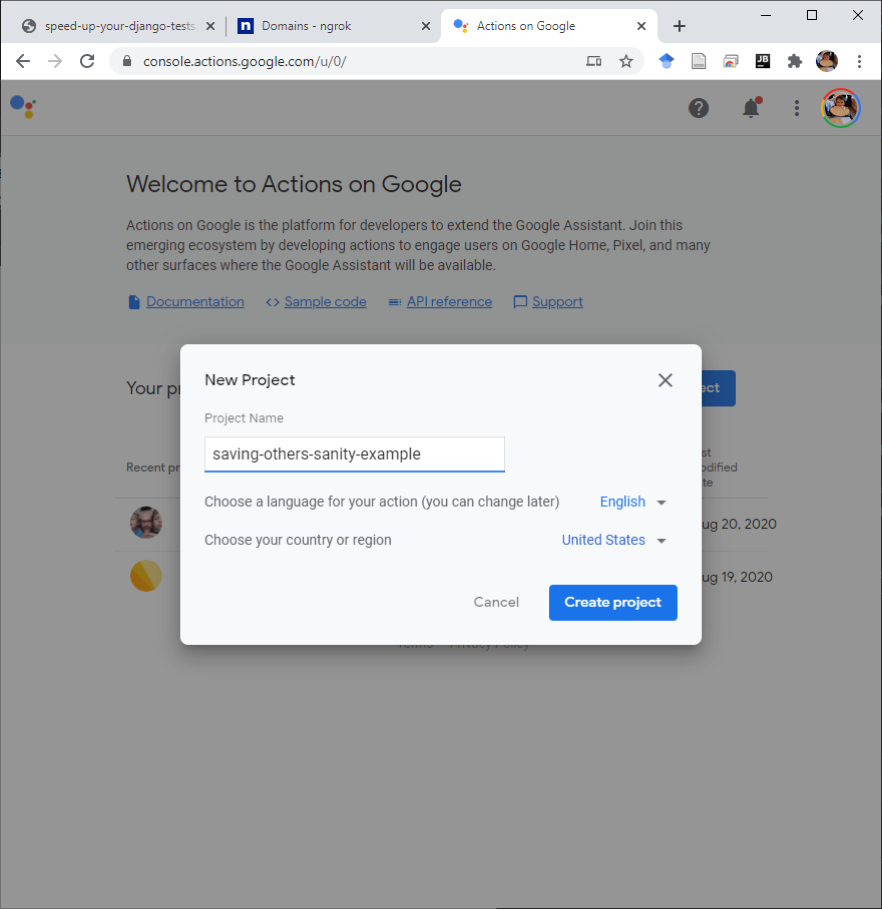Click the Create project button
The width and height of the screenshot is (882, 910).
pos(613,602)
